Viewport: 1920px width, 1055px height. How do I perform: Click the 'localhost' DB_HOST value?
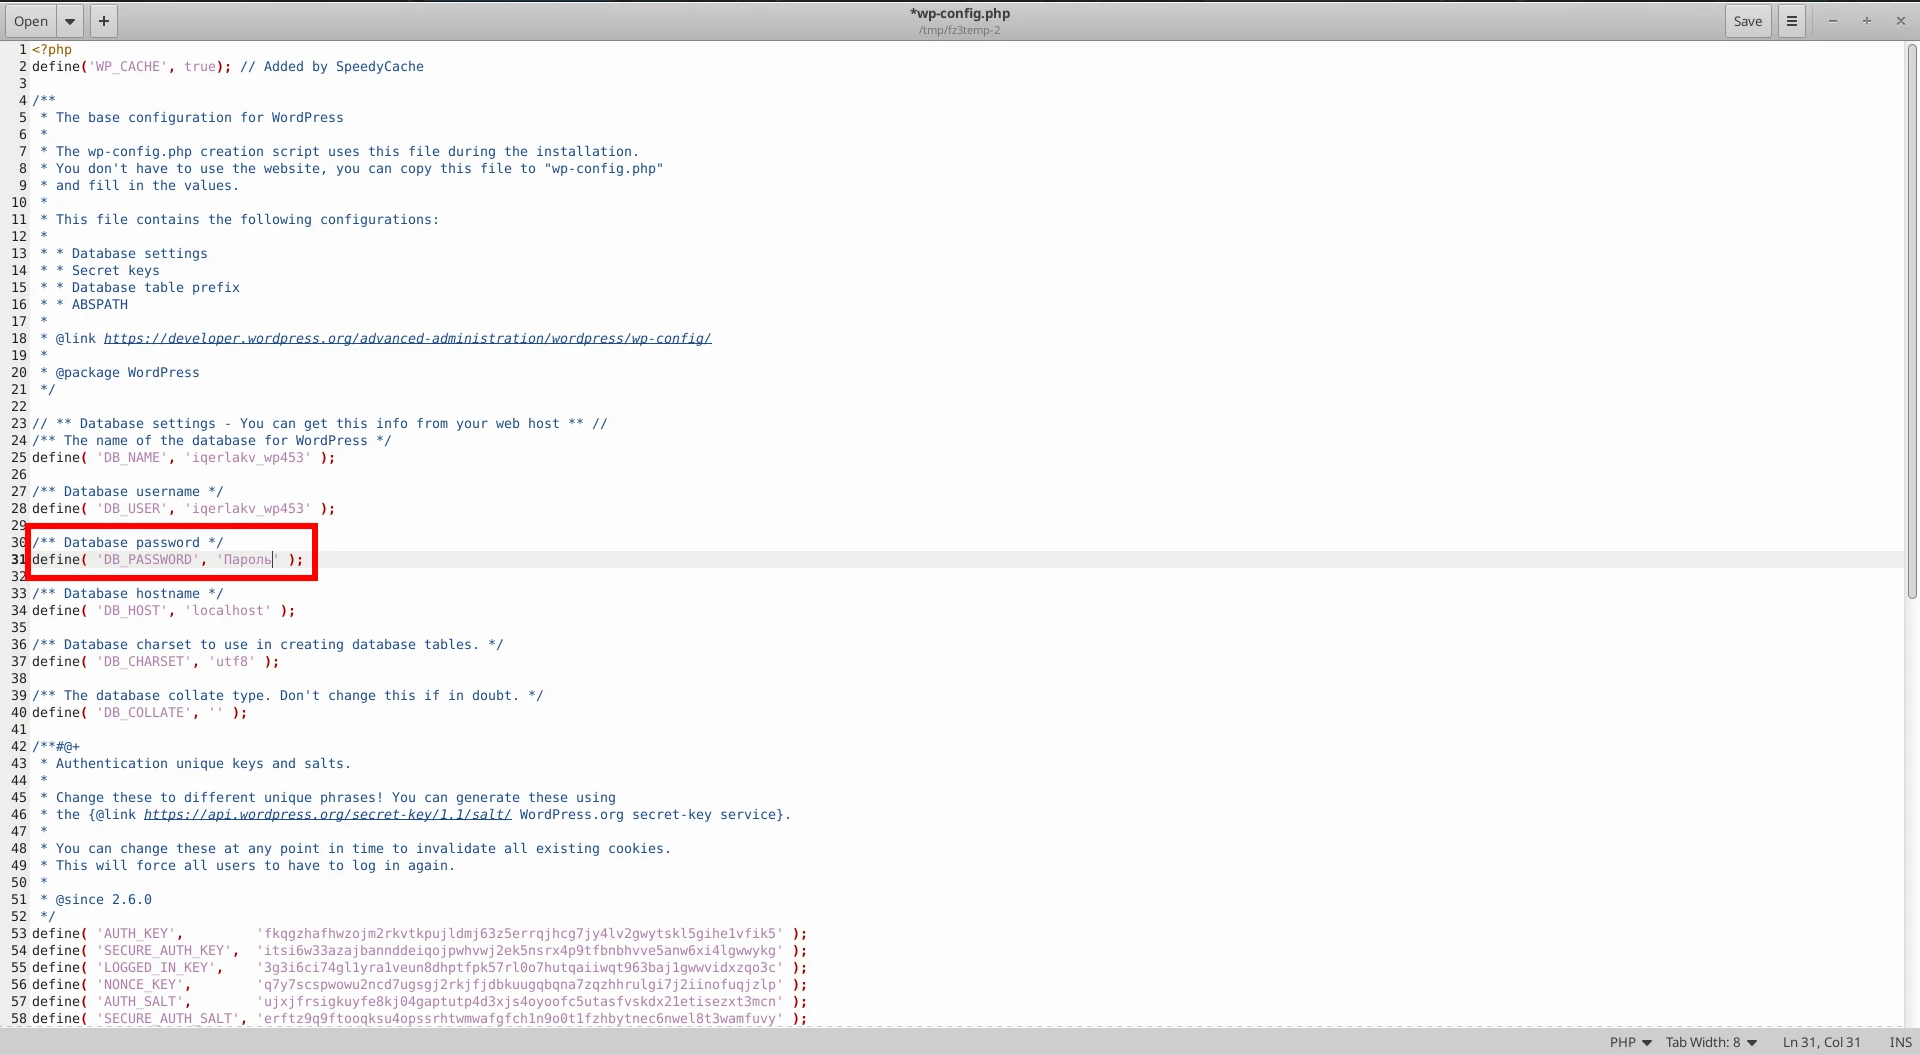(x=228, y=611)
